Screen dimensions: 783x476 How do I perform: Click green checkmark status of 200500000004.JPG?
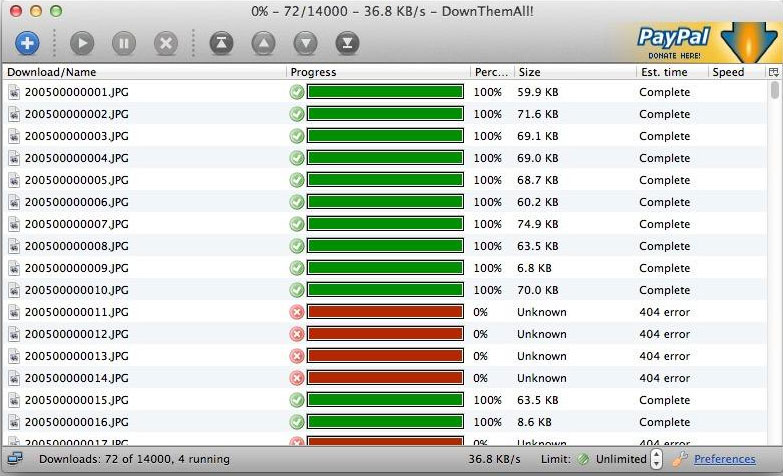[297, 158]
